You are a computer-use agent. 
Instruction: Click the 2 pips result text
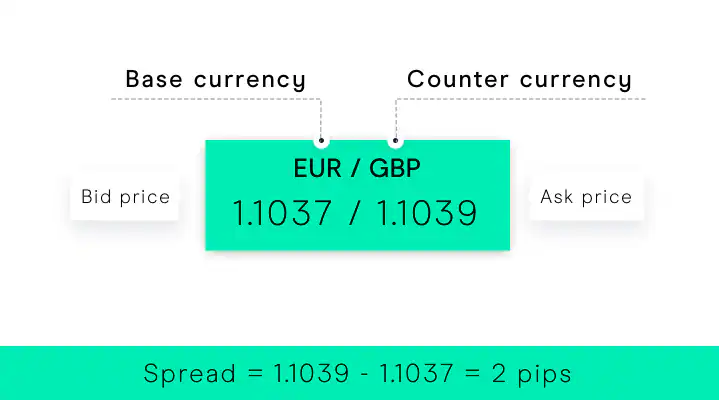tap(535, 375)
